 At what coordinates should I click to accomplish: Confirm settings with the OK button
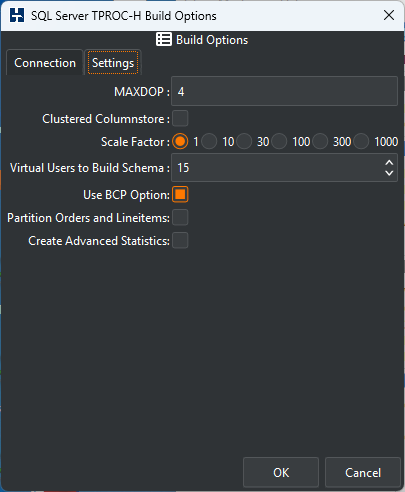pos(281,472)
